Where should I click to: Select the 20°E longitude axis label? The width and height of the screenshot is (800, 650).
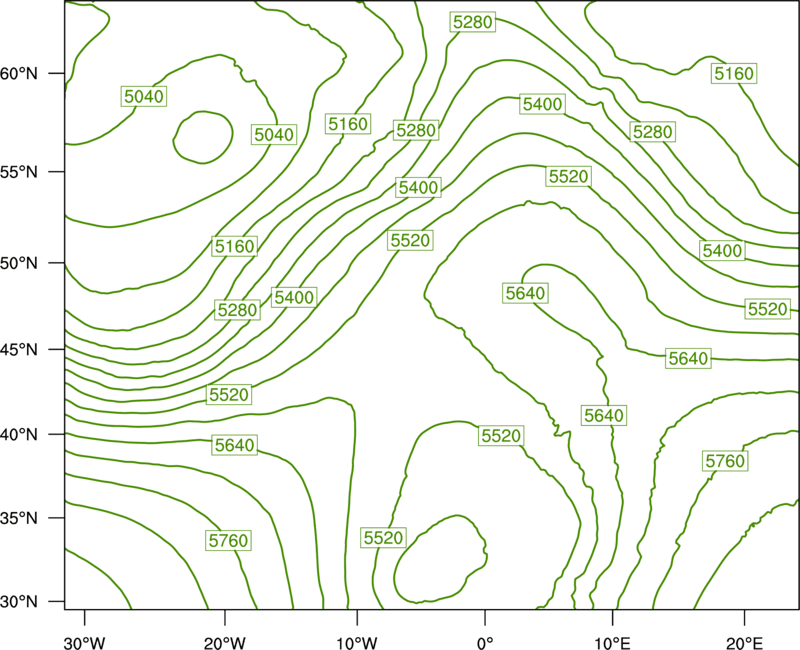click(x=744, y=643)
